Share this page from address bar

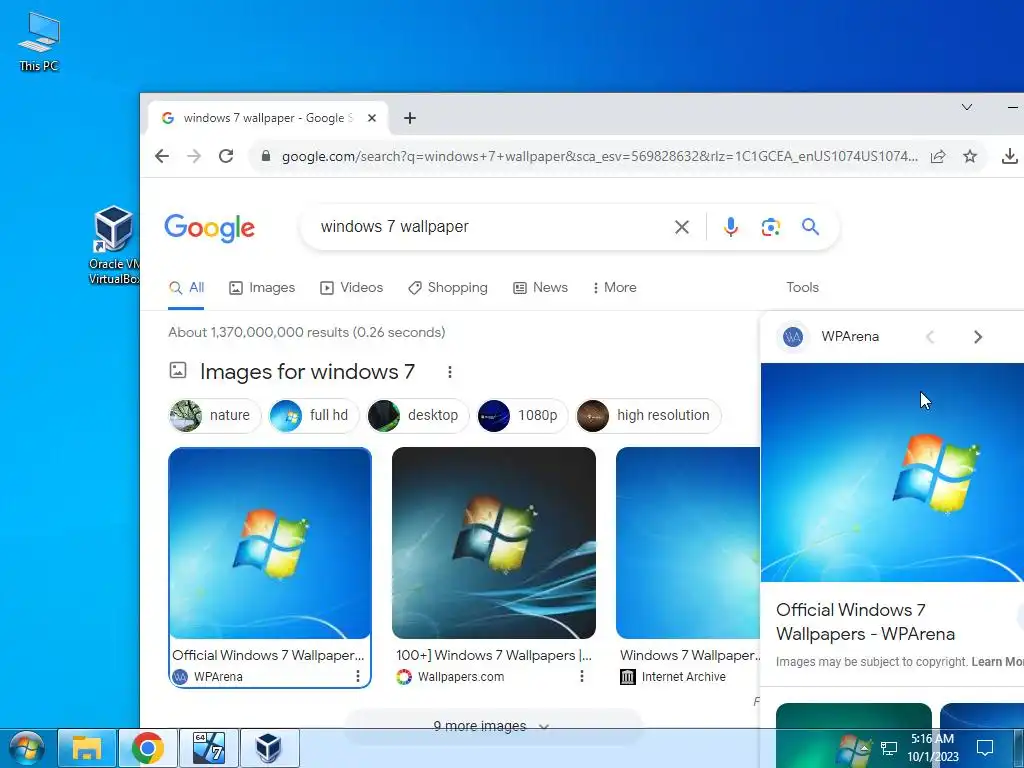938,156
